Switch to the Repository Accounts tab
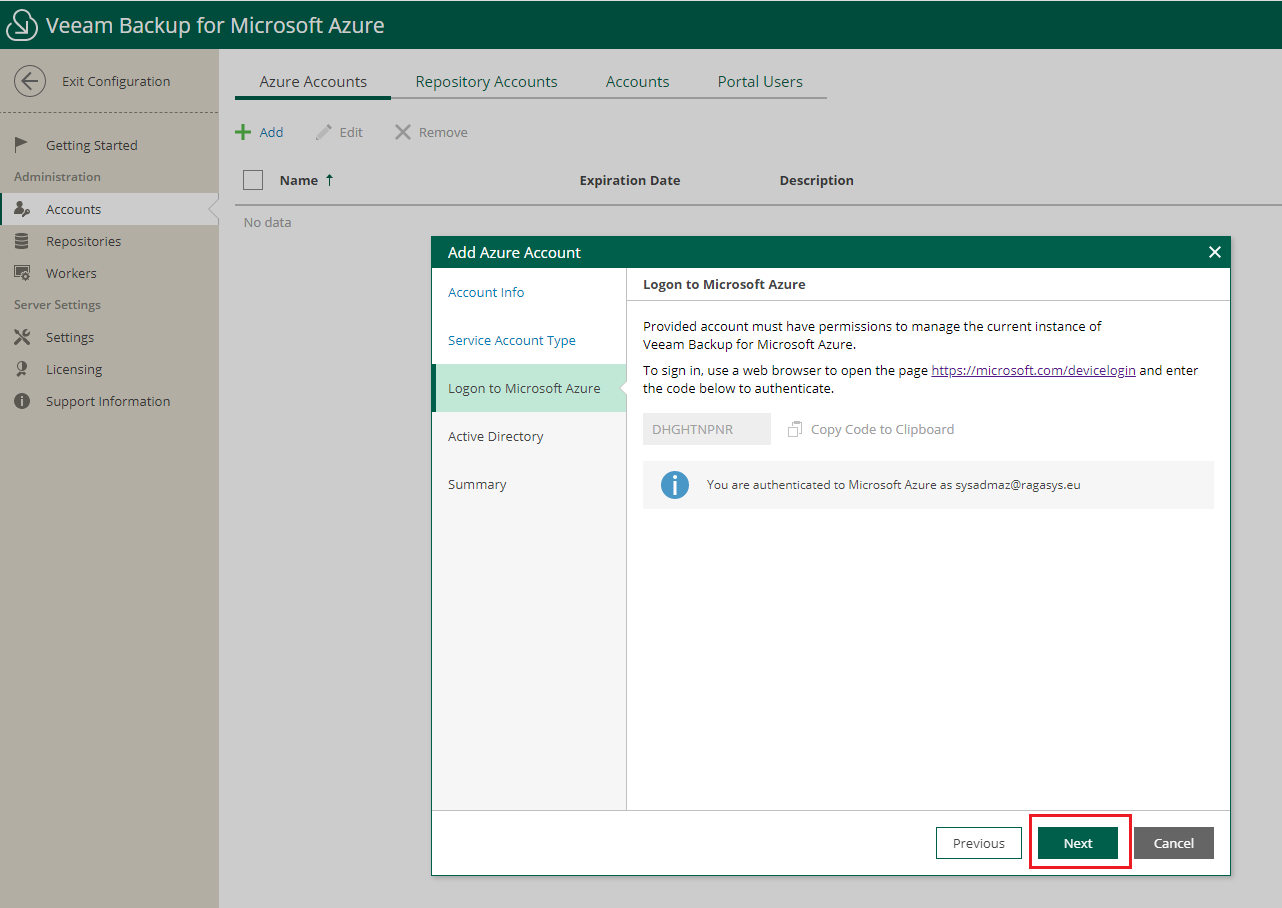This screenshot has width=1282, height=908. point(486,81)
